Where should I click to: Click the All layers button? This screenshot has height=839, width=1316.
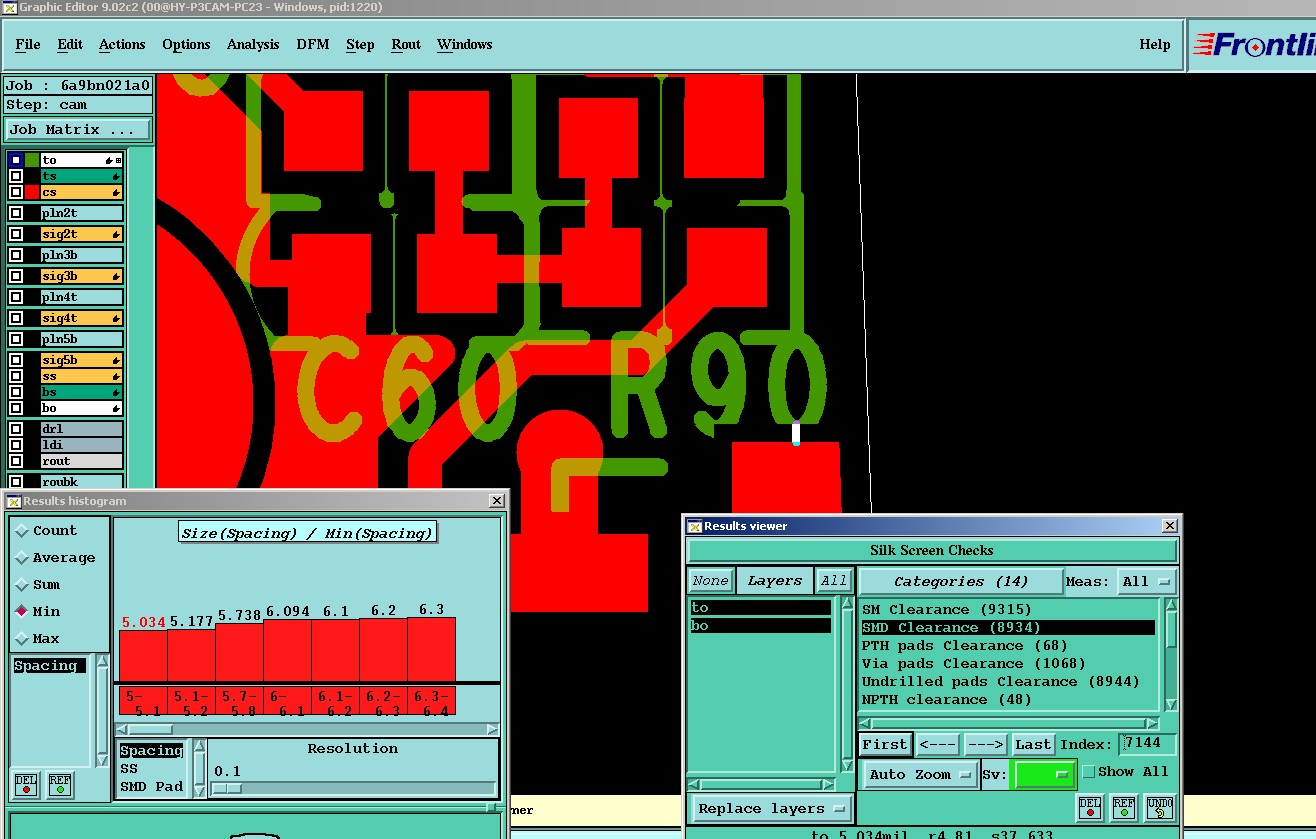[834, 581]
